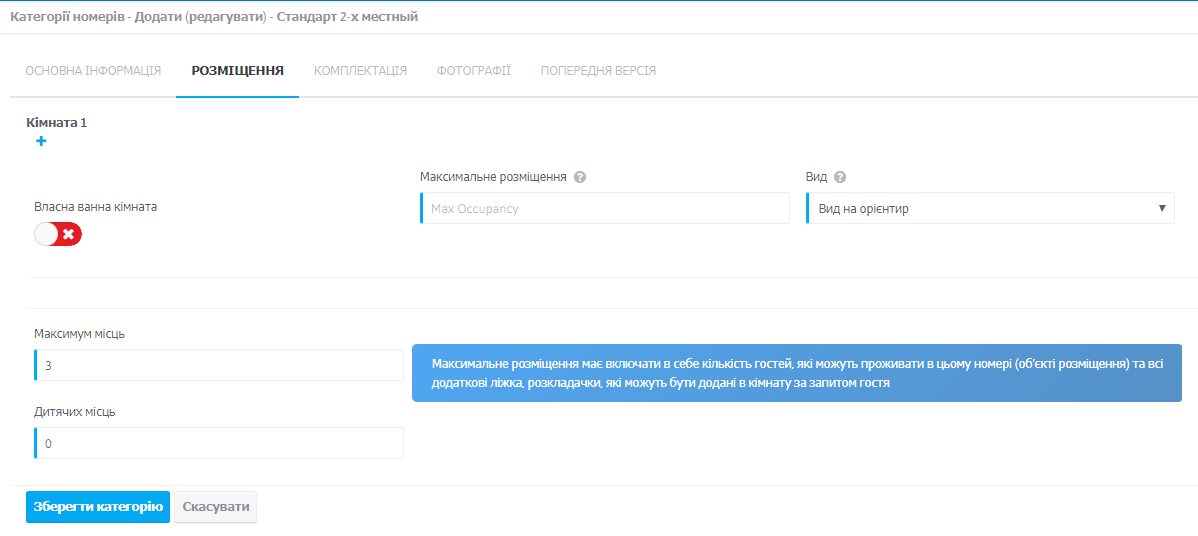1198x536 pixels.
Task: Select the Розміщення tab
Action: [238, 71]
